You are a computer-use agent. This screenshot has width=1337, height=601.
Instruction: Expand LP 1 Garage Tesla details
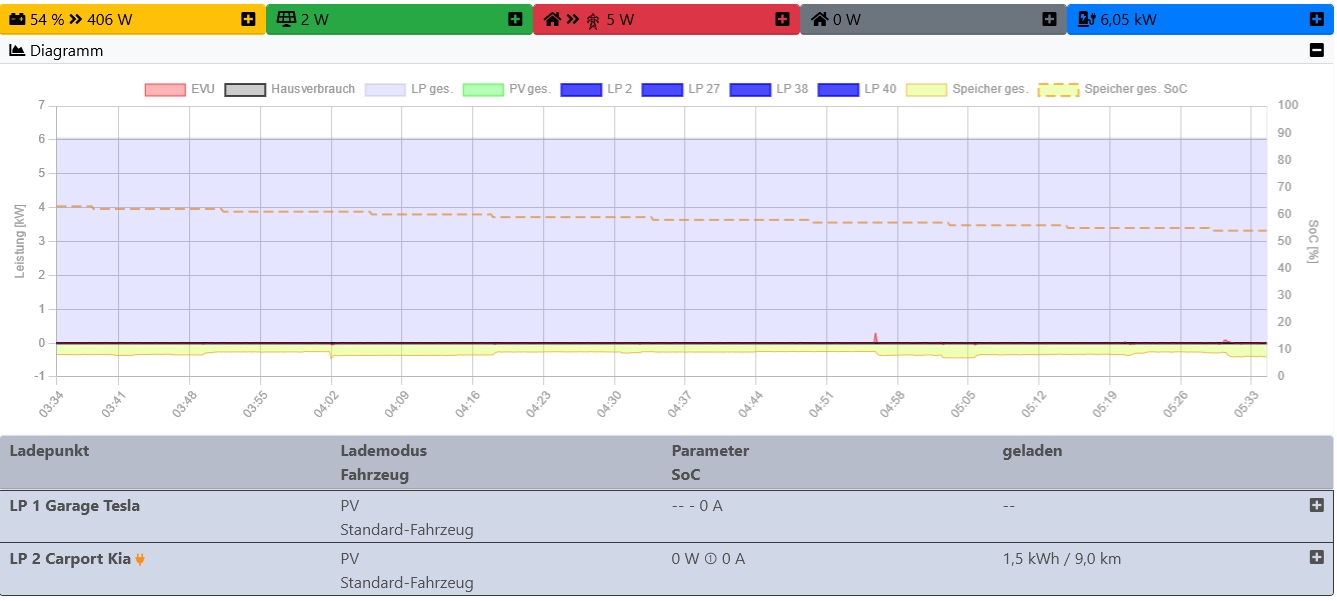click(x=1316, y=505)
